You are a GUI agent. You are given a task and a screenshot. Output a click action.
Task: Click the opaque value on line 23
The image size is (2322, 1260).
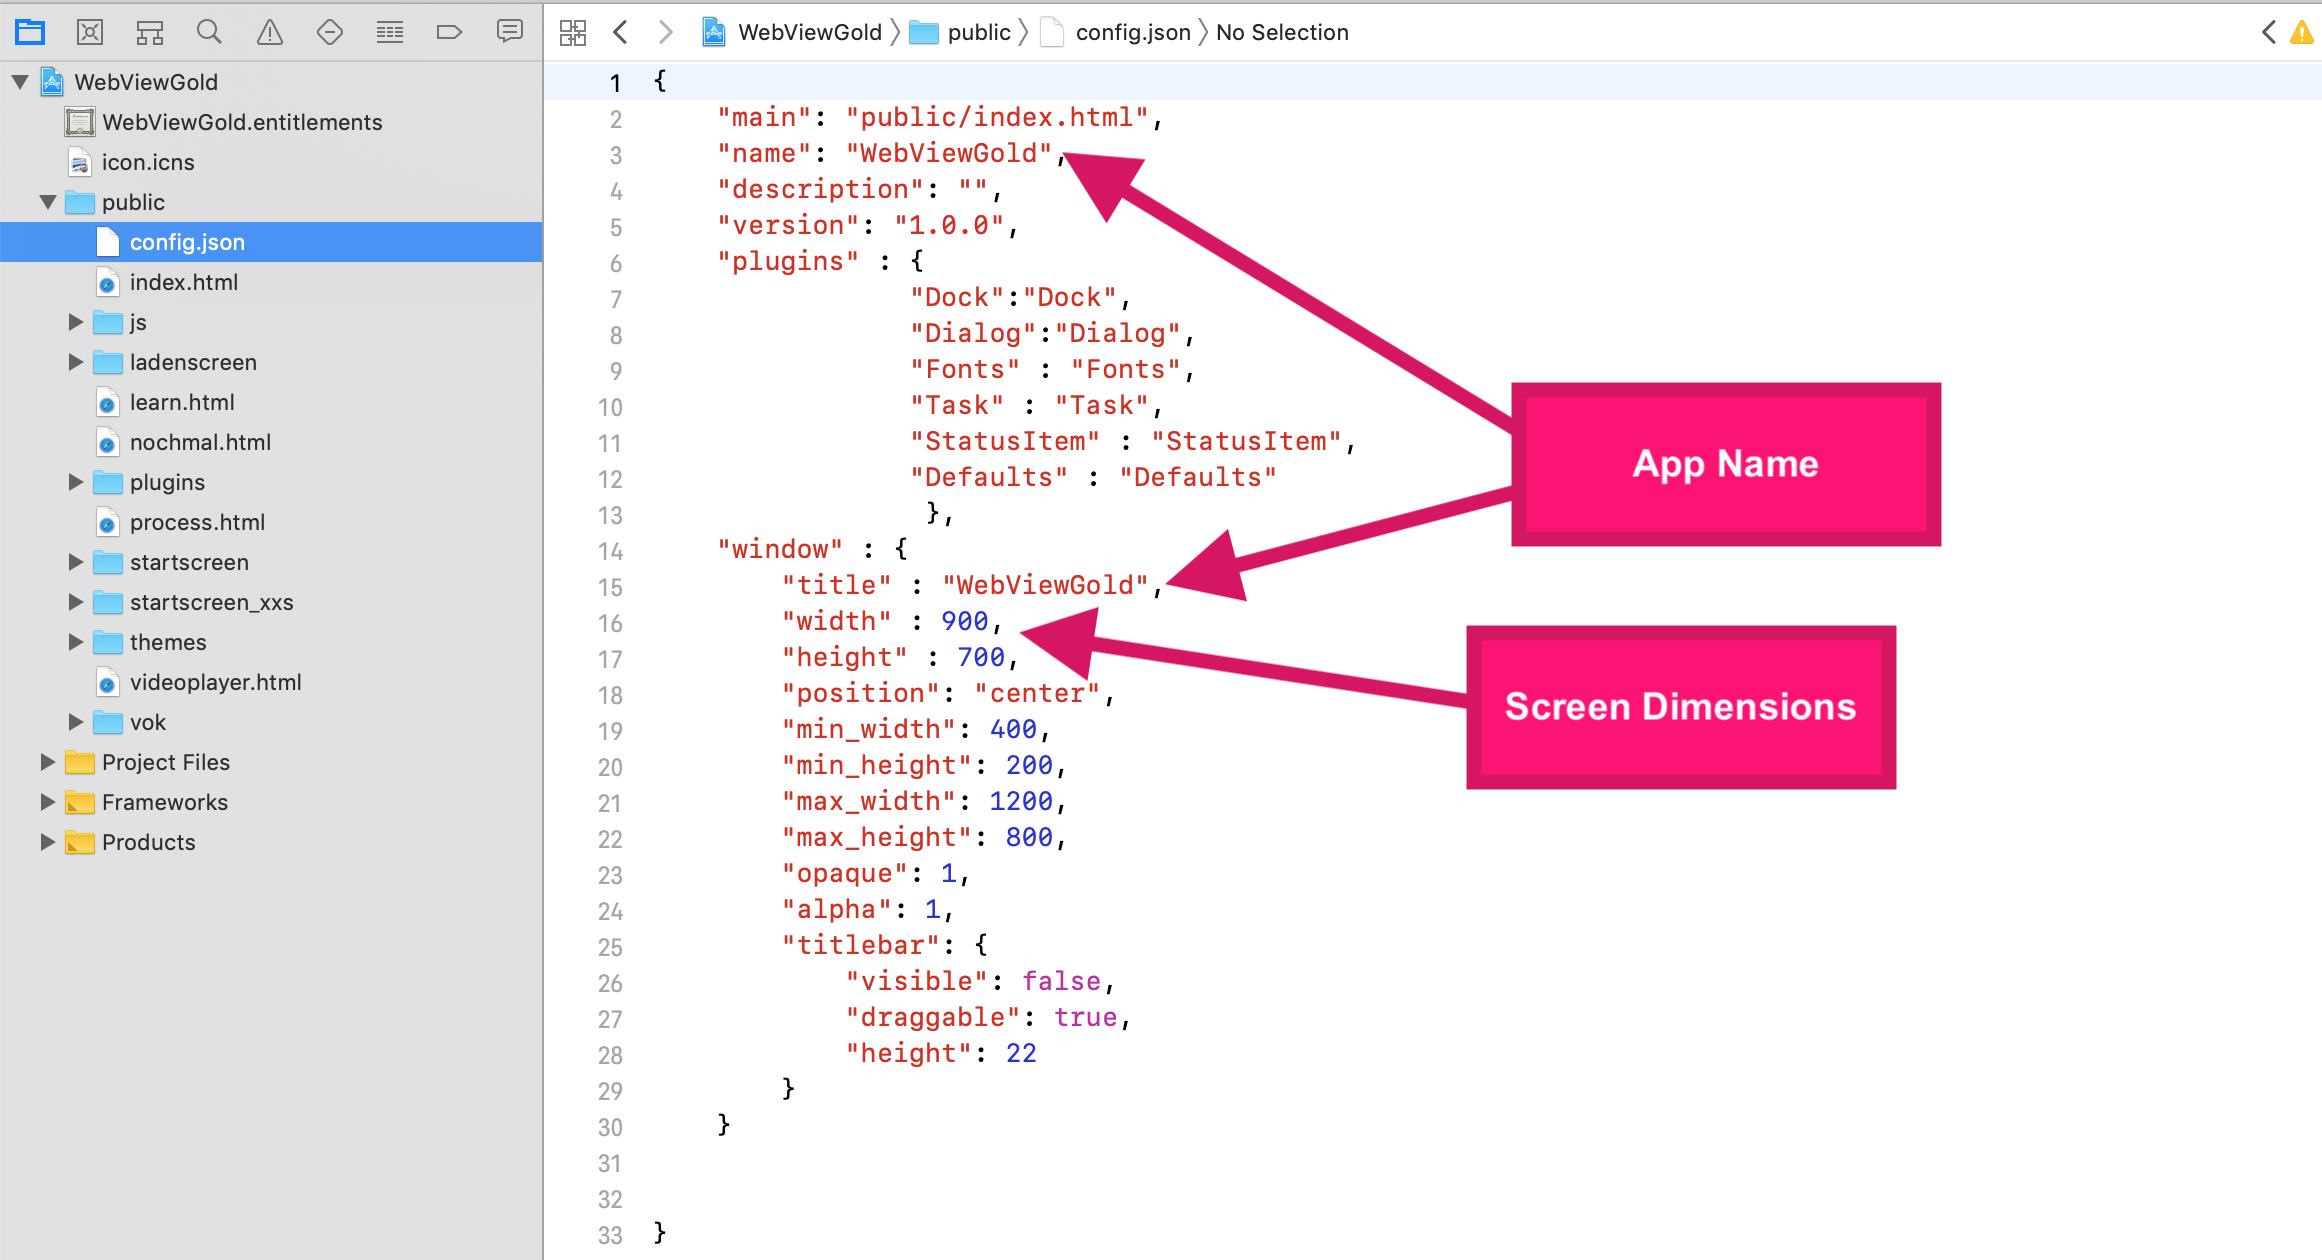click(x=948, y=873)
